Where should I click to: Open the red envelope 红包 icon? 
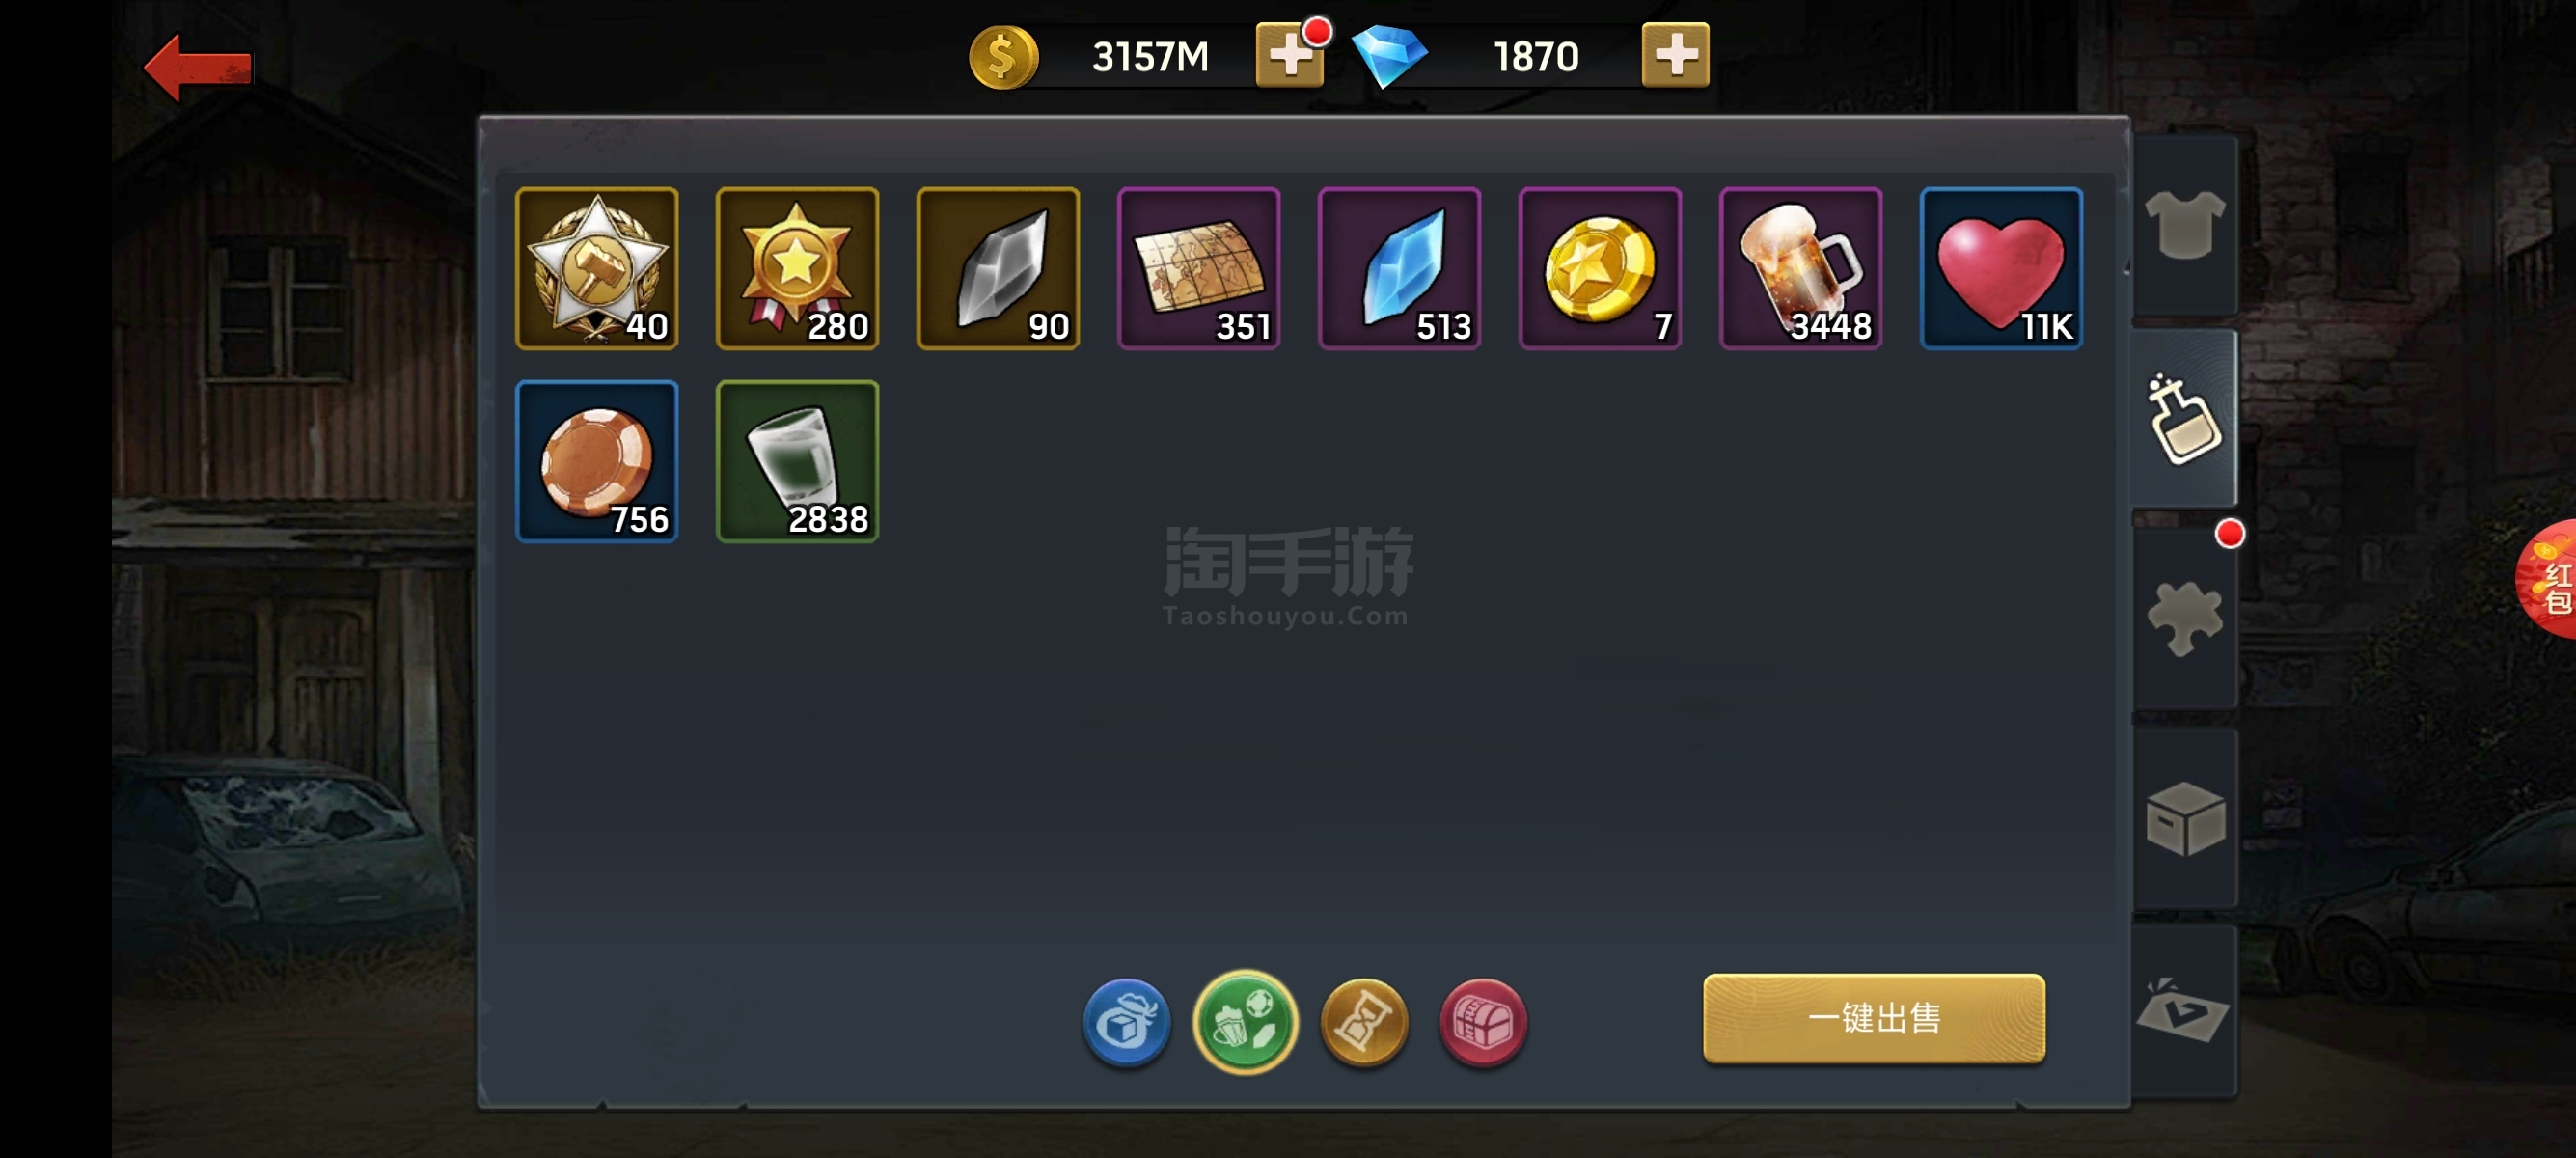[x=2548, y=580]
